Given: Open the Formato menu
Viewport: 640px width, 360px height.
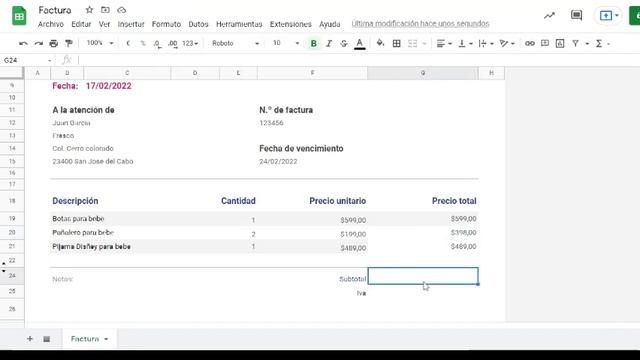Looking at the screenshot, I should point(166,24).
